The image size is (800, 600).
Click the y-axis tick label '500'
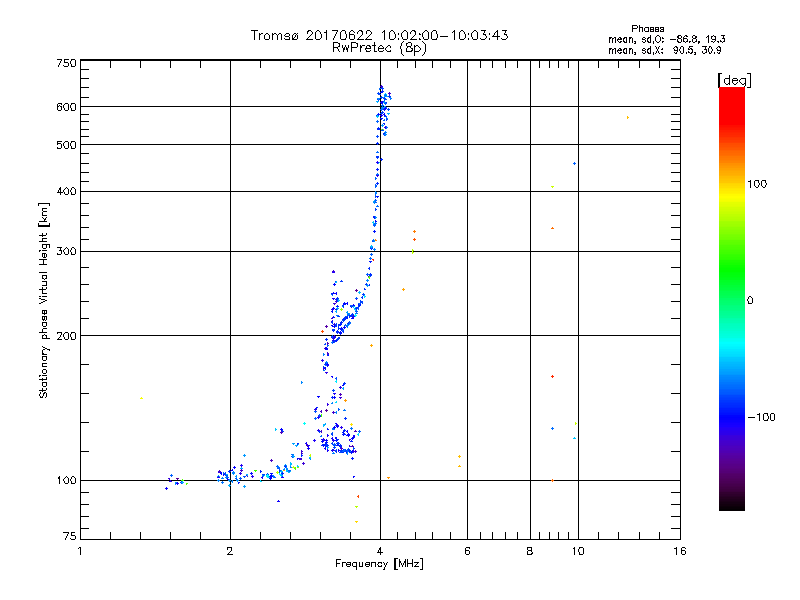pyautogui.click(x=66, y=145)
